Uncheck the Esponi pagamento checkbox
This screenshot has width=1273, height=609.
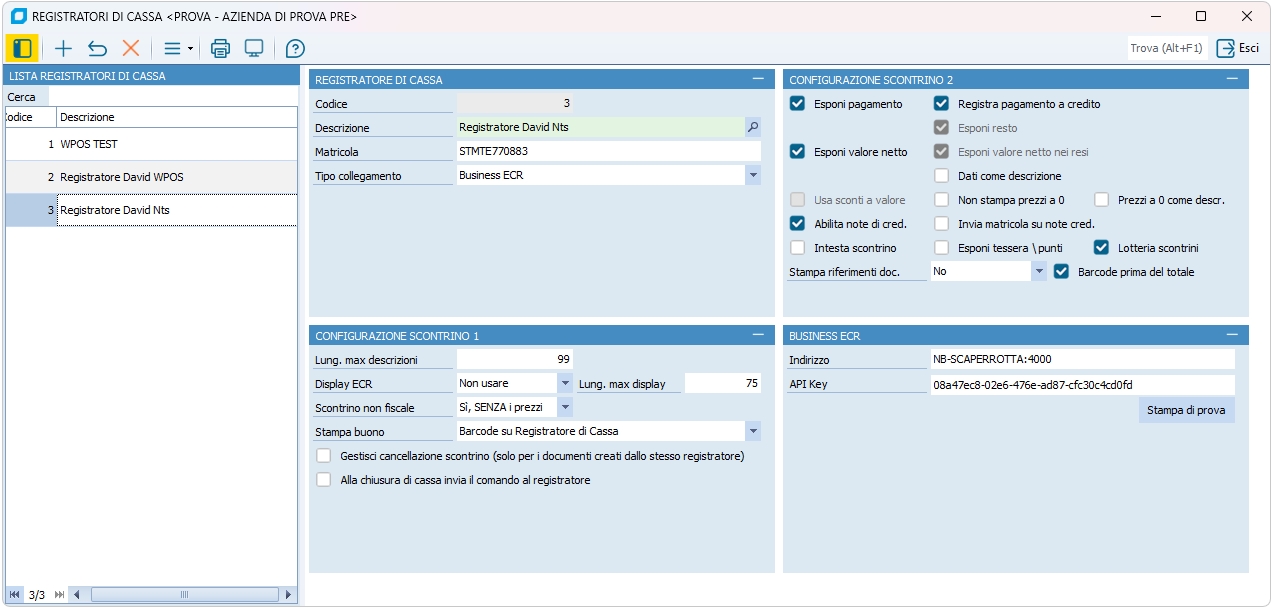click(797, 104)
